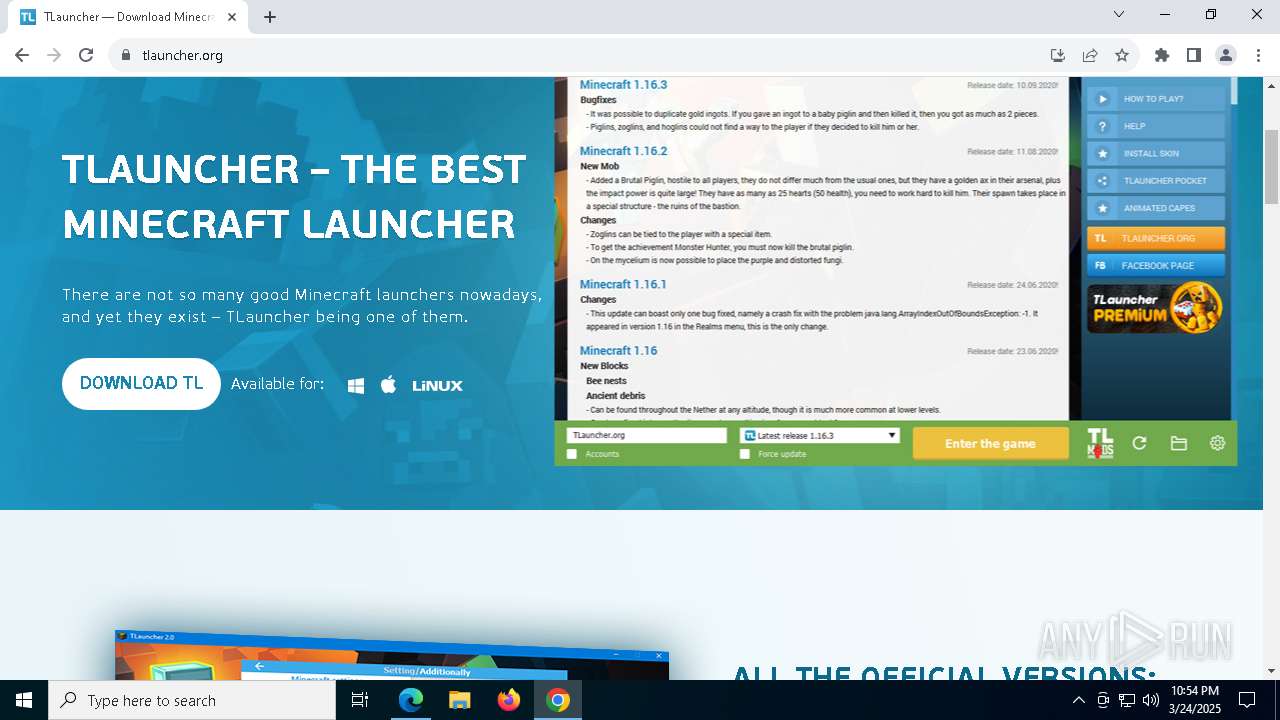Click the Minecraft 1.16.2 heading
Viewport: 1280px width, 720px height.
pos(623,151)
